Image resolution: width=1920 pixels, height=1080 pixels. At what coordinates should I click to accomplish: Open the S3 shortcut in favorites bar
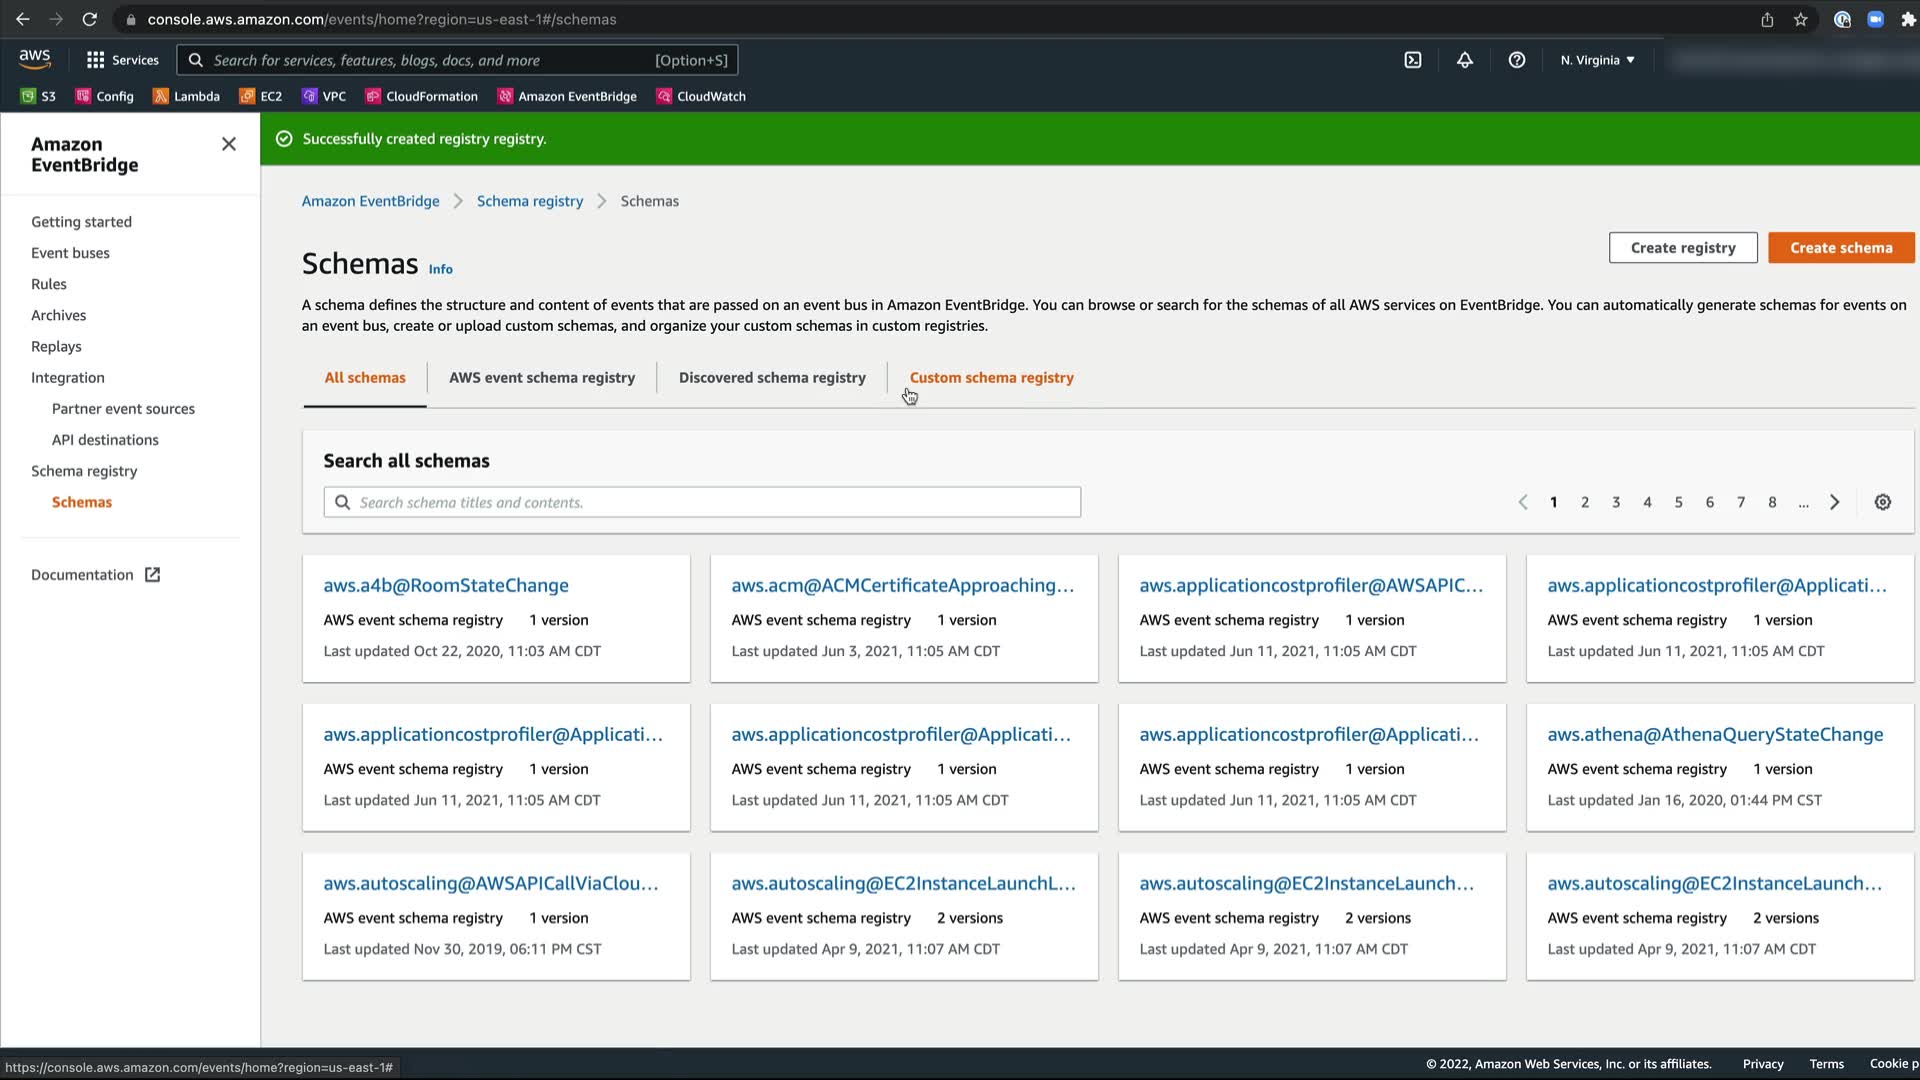(39, 96)
